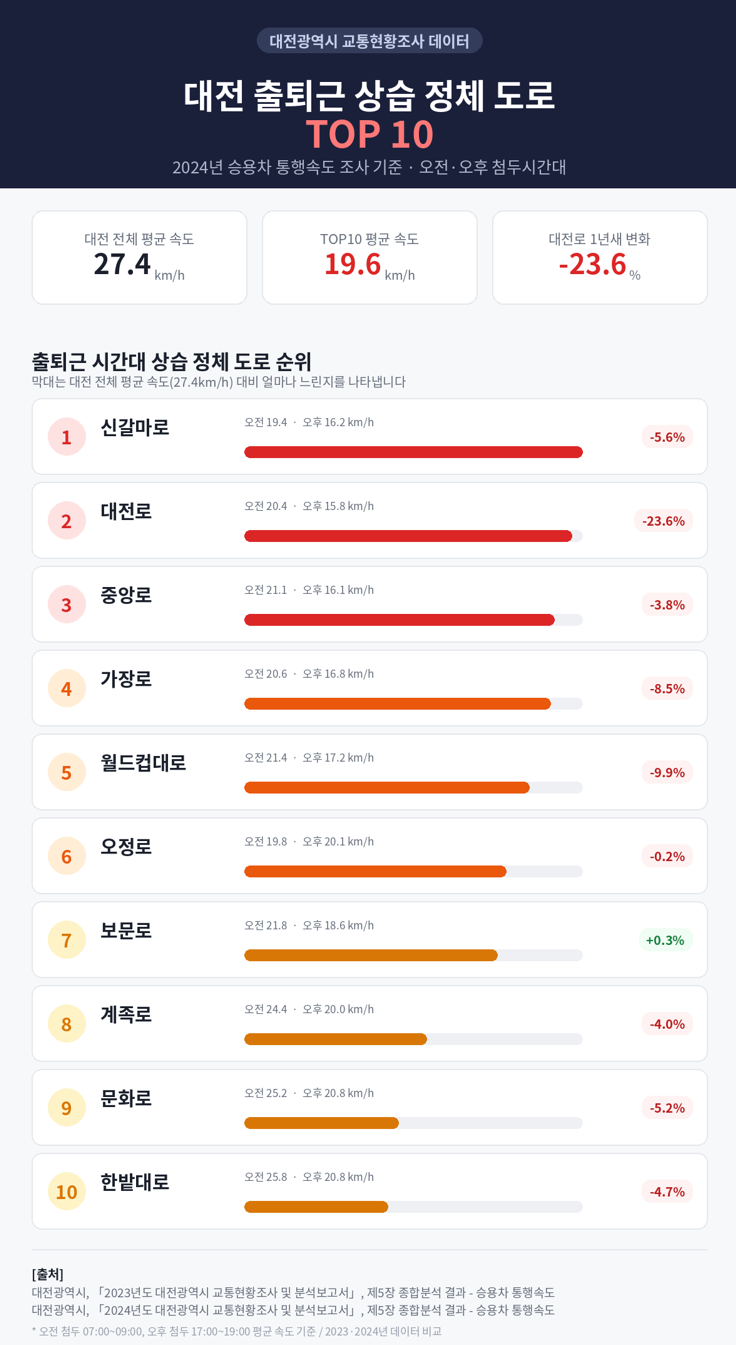Screen dimensions: 736x1345
Task: Click the orange speed bar for 오정로
Action: pos(375,872)
